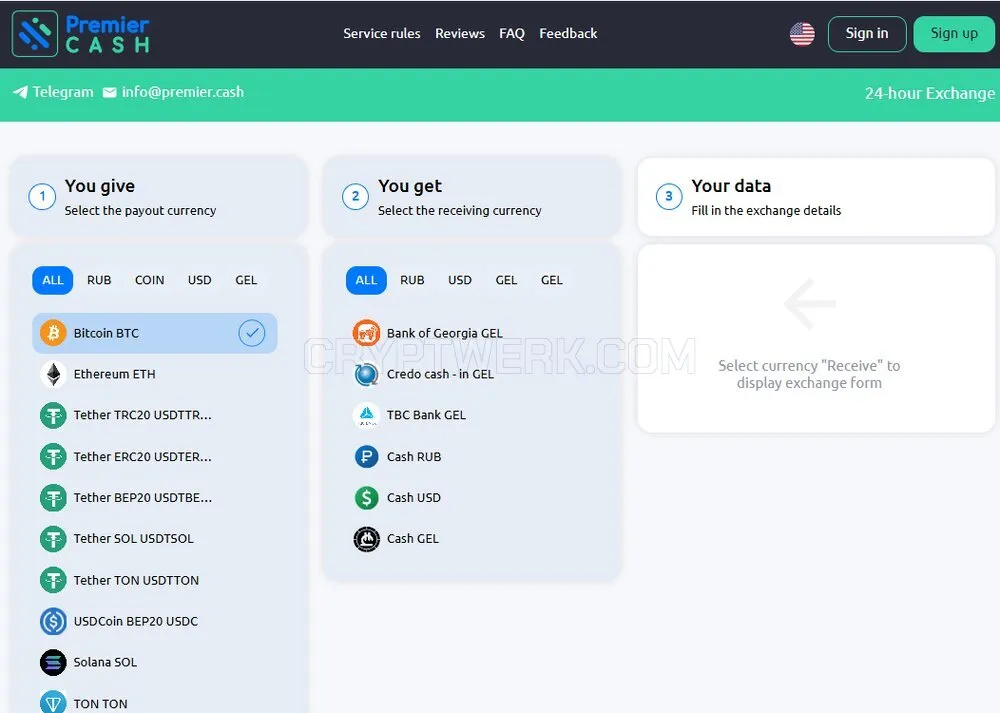1000x713 pixels.
Task: Click the Tether TRC20 coin icon
Action: 53,415
